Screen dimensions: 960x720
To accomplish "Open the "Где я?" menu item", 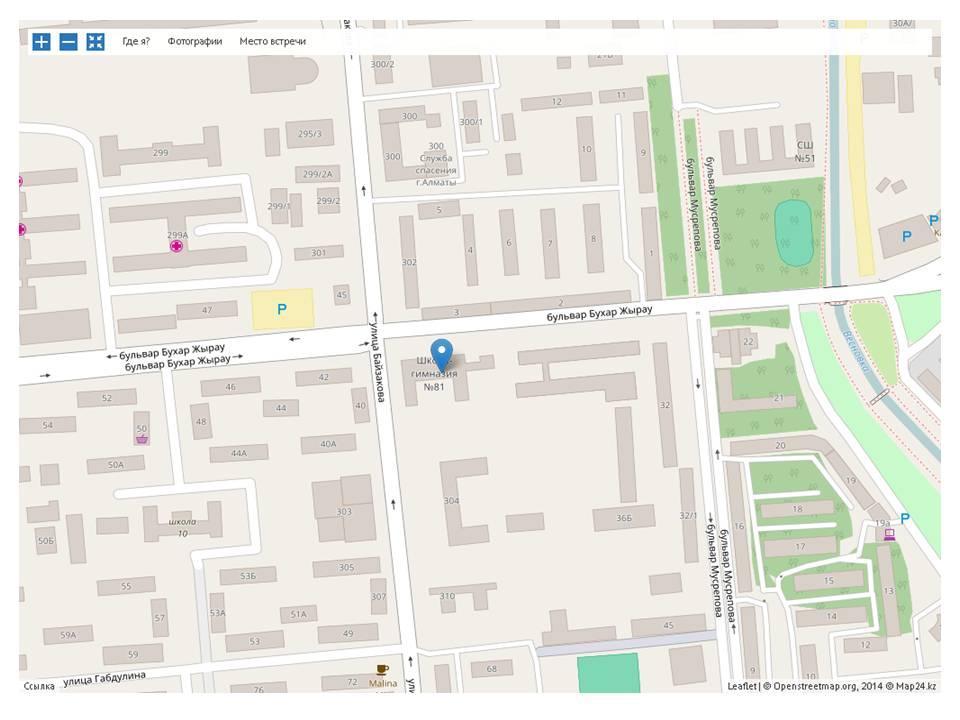I will (x=136, y=41).
